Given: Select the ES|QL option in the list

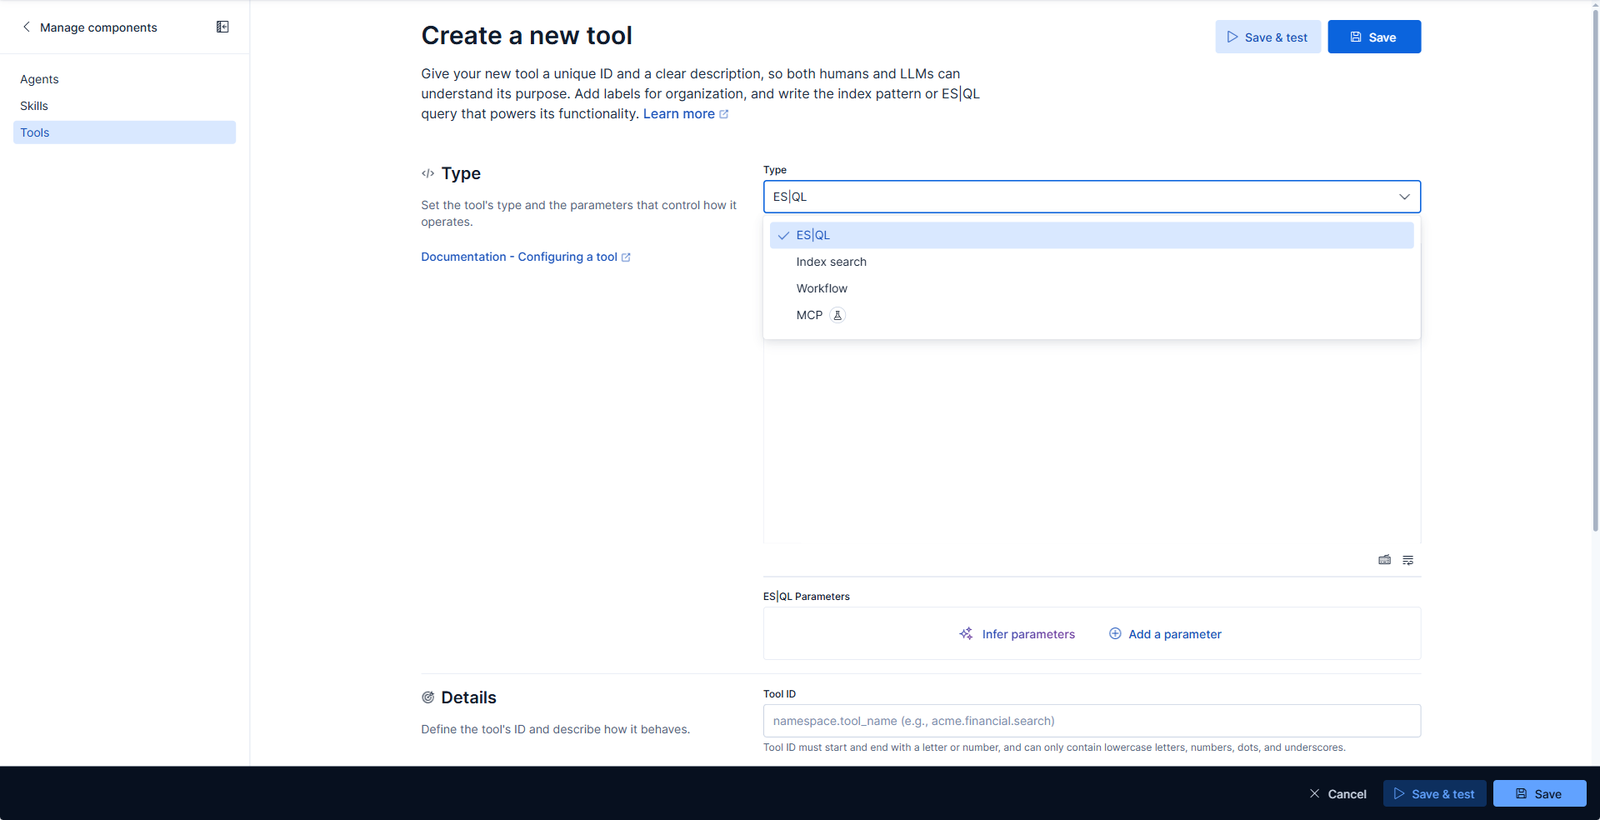Looking at the screenshot, I should point(1092,235).
